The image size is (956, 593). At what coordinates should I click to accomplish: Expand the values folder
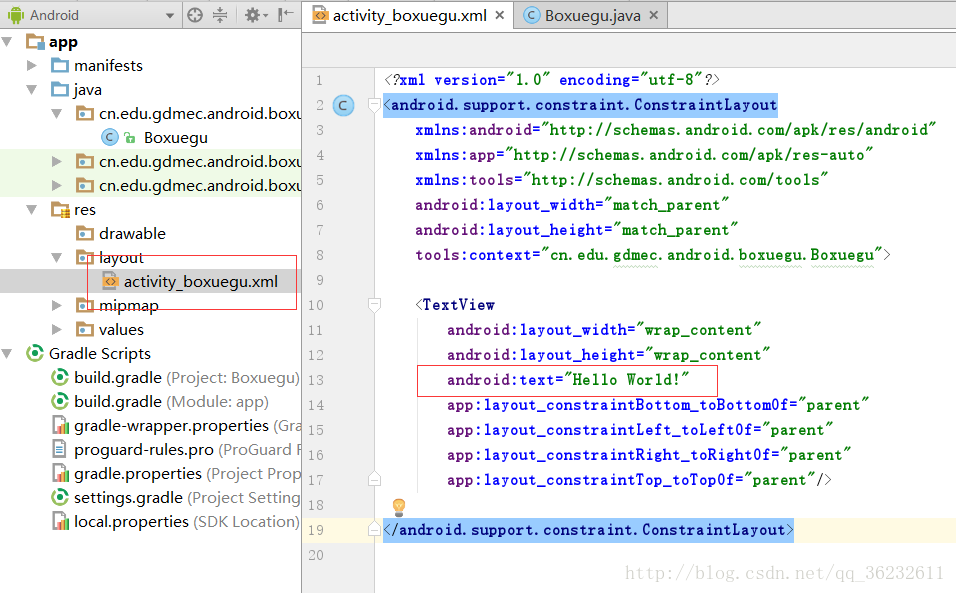(x=57, y=330)
